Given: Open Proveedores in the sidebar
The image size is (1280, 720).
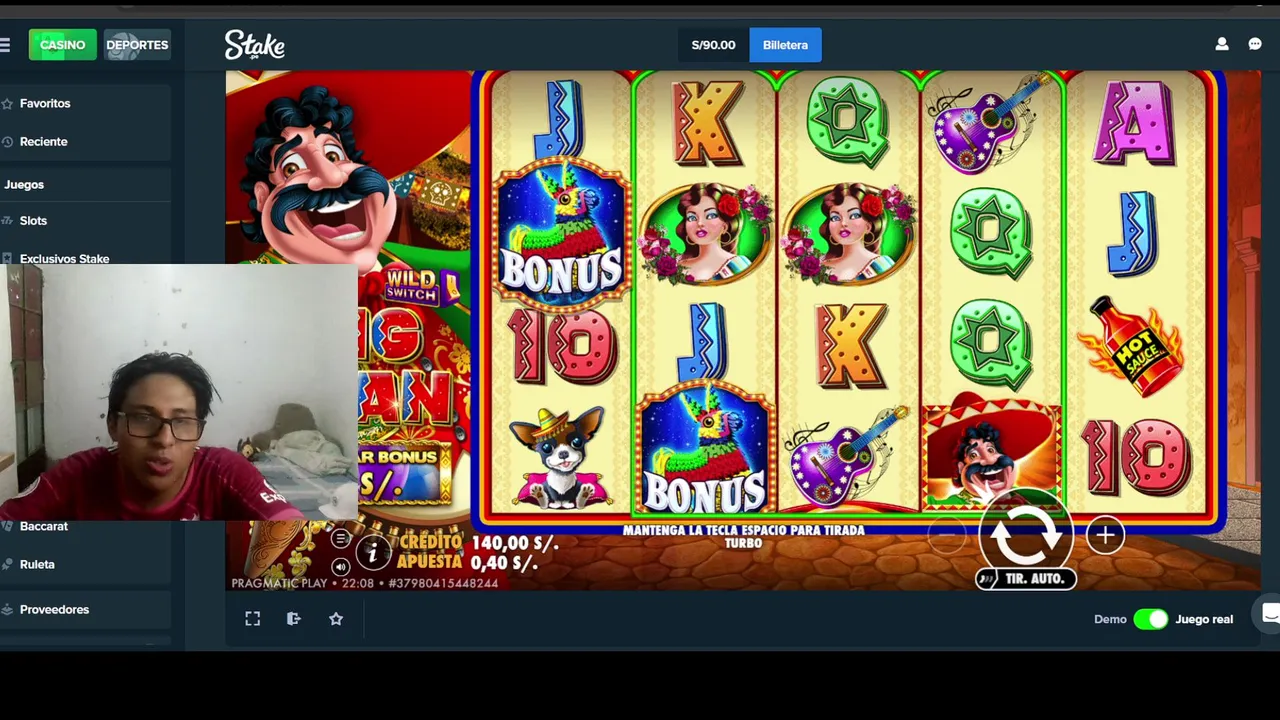Looking at the screenshot, I should [54, 609].
